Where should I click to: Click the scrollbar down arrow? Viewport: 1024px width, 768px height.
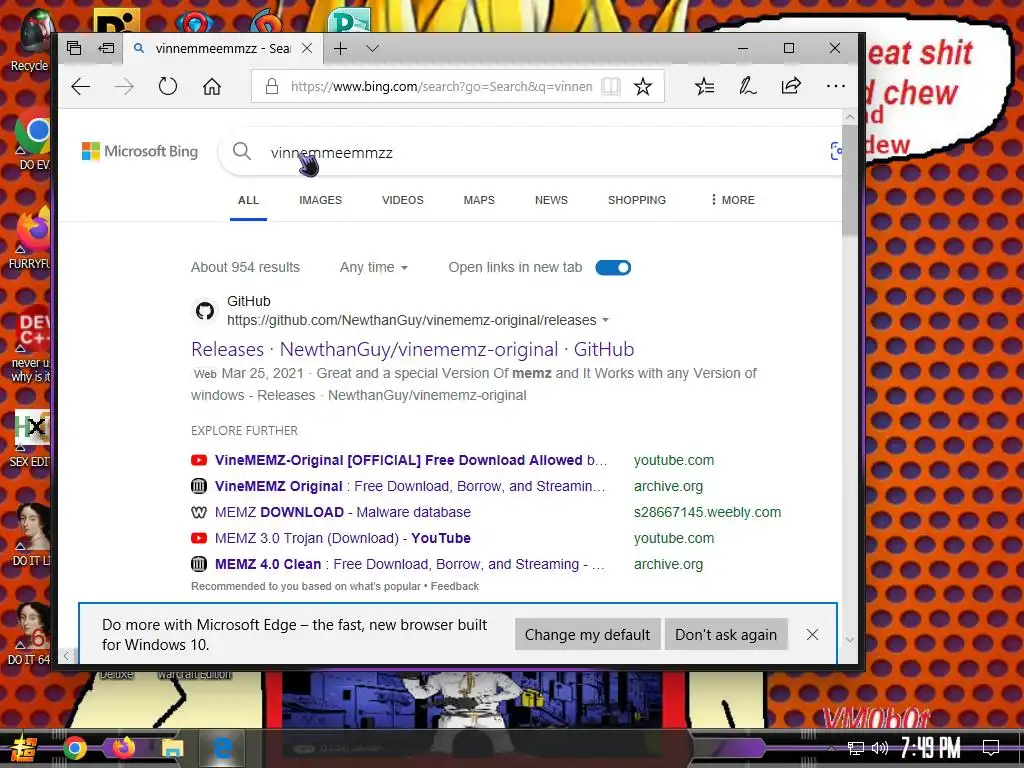(850, 640)
